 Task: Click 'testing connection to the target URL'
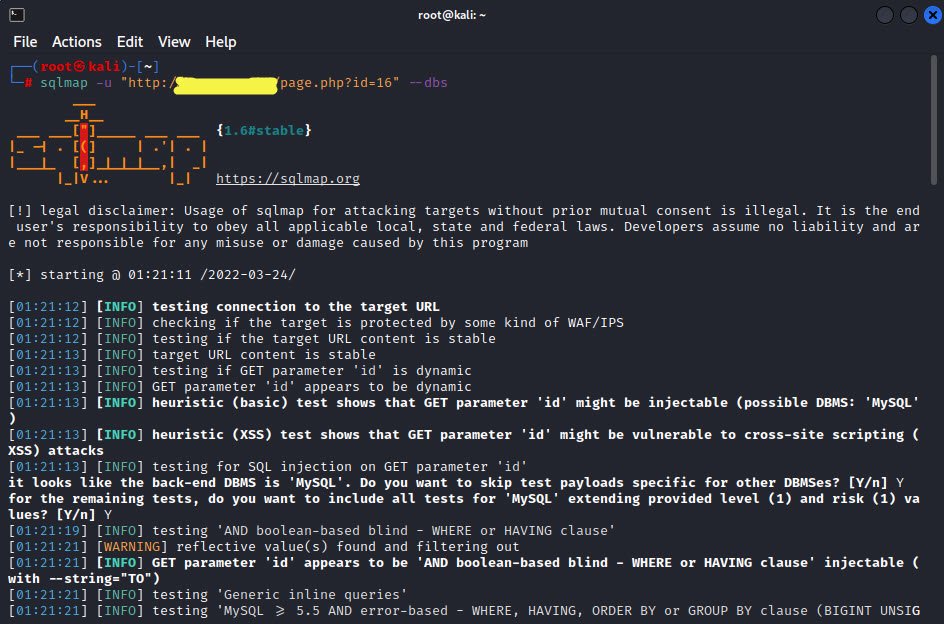click(x=296, y=307)
